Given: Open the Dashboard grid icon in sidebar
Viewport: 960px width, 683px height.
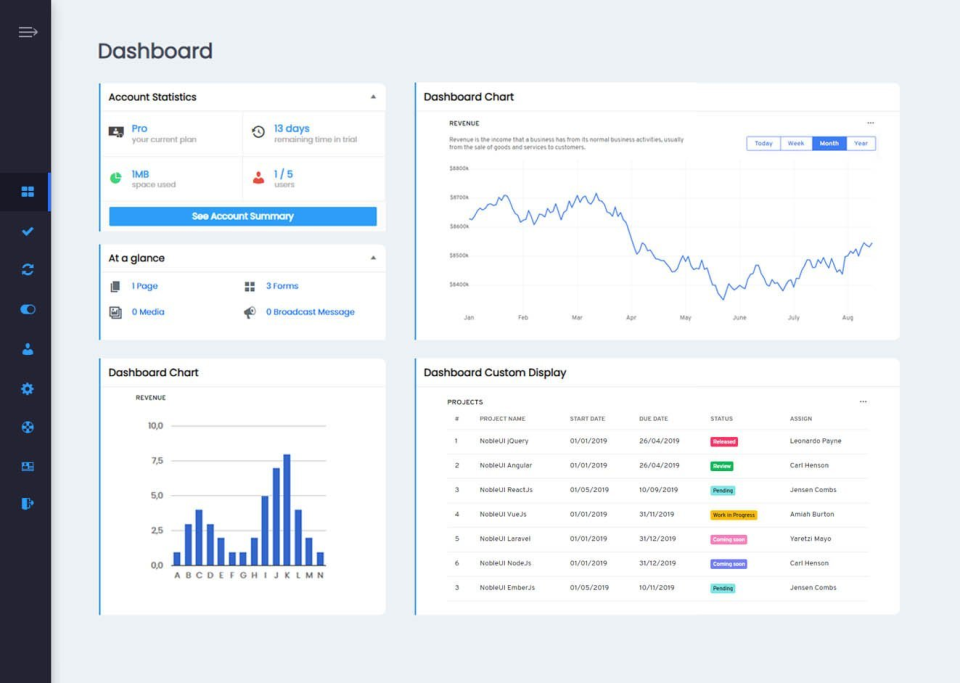Looking at the screenshot, I should click(x=27, y=191).
